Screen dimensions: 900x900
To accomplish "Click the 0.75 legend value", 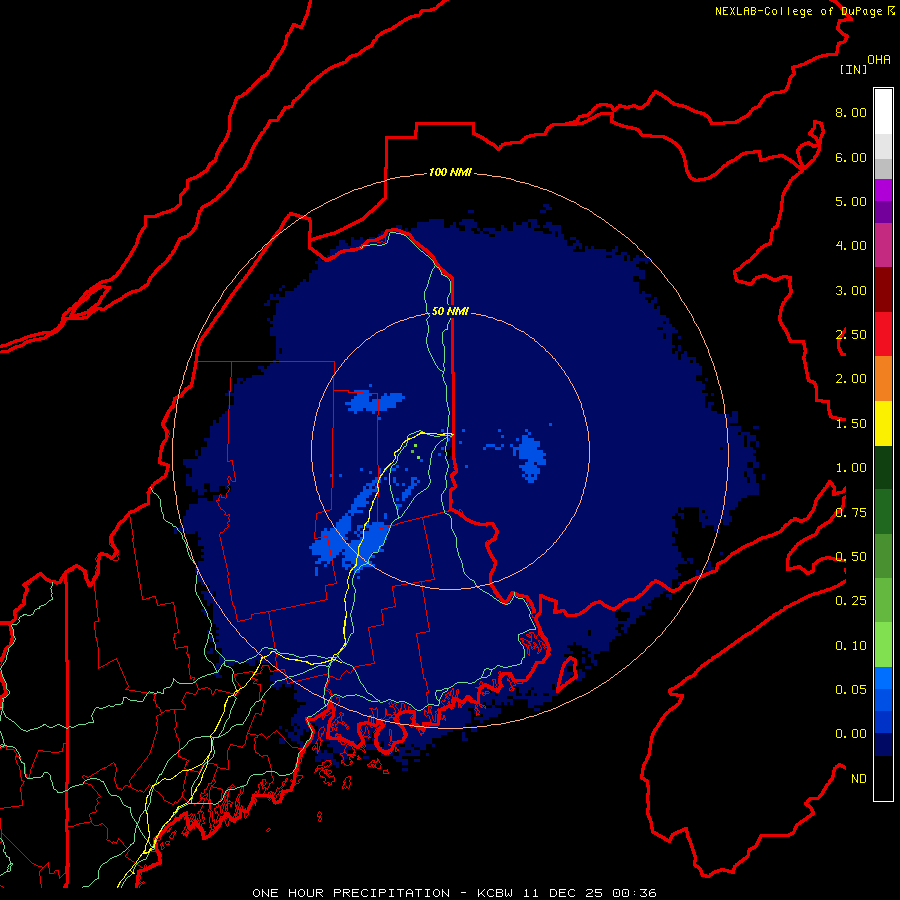I will coord(851,513).
